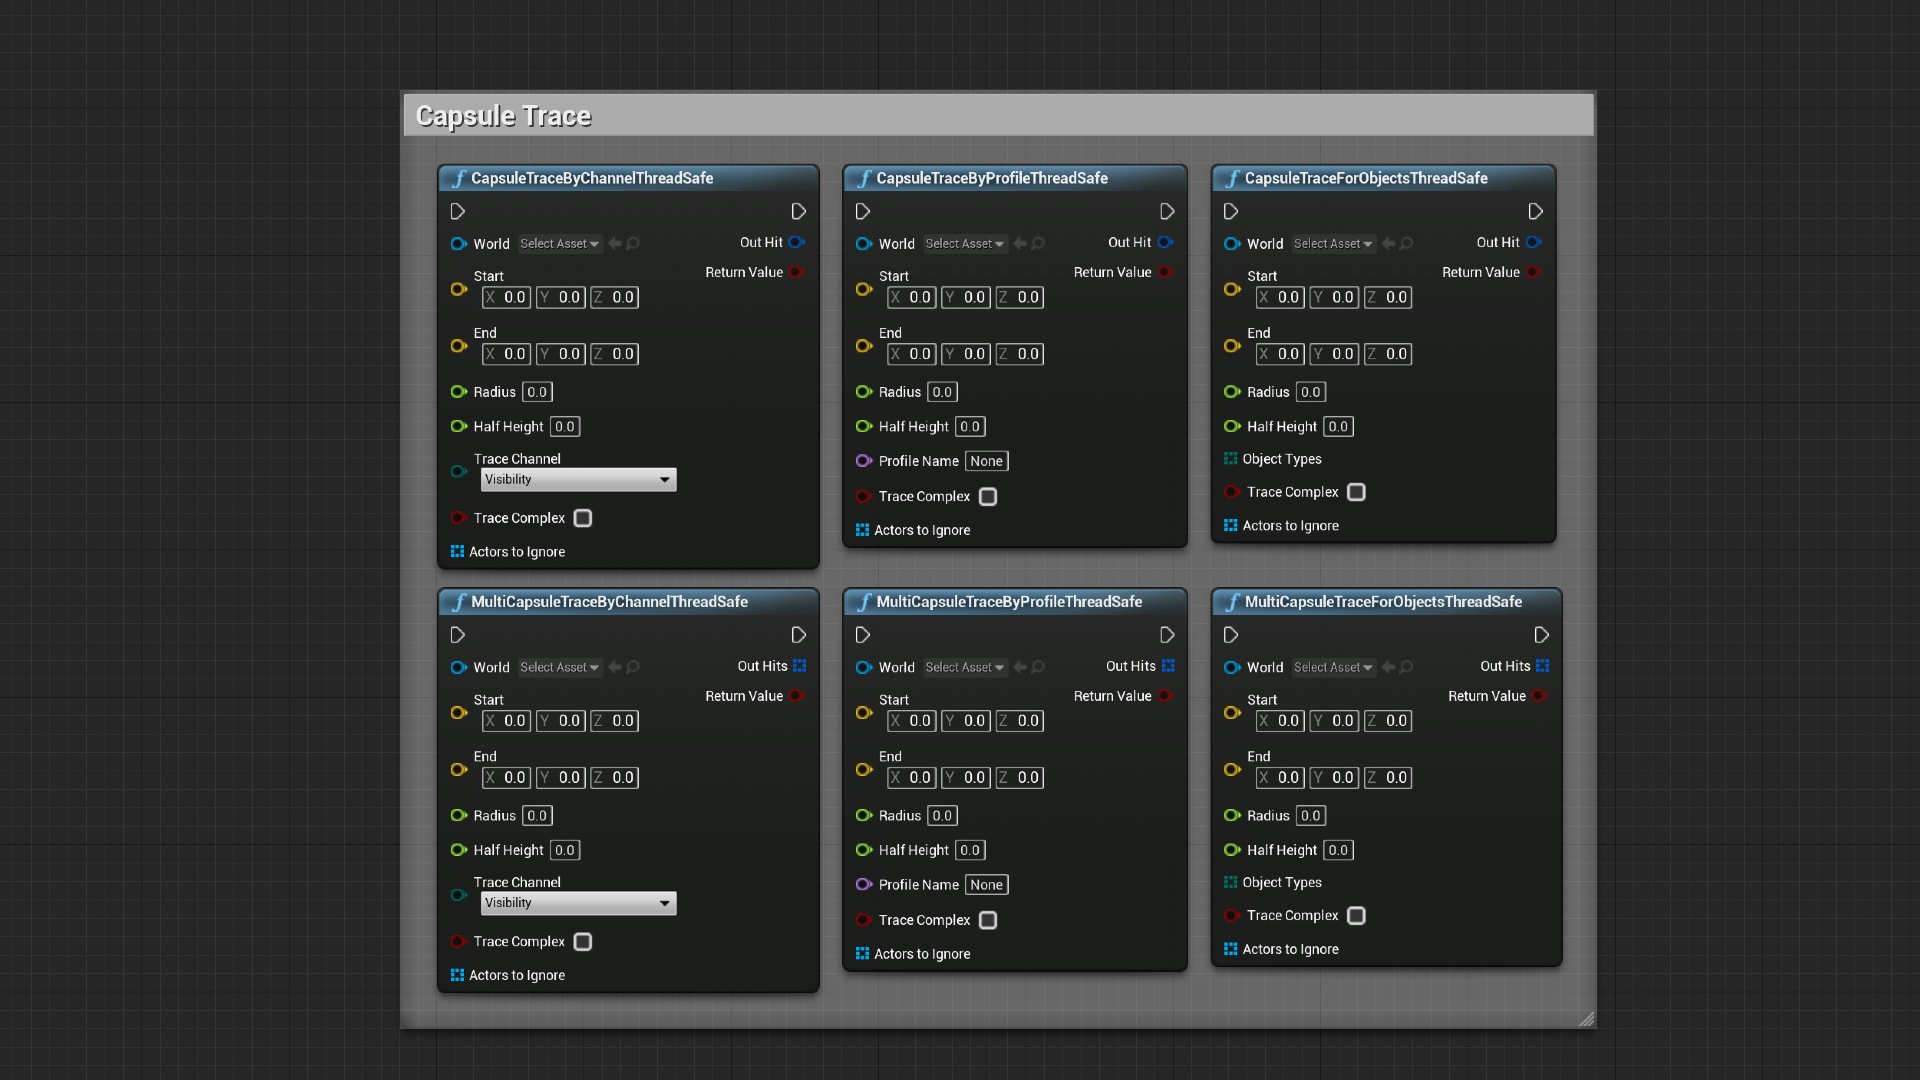The image size is (1920, 1080).
Task: Select the Capsule Trace comment header
Action: click(x=503, y=114)
